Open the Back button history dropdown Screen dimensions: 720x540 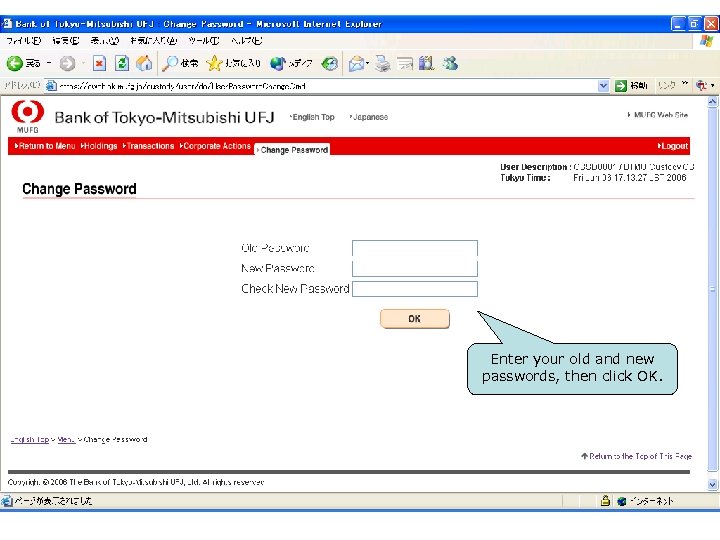(49, 63)
